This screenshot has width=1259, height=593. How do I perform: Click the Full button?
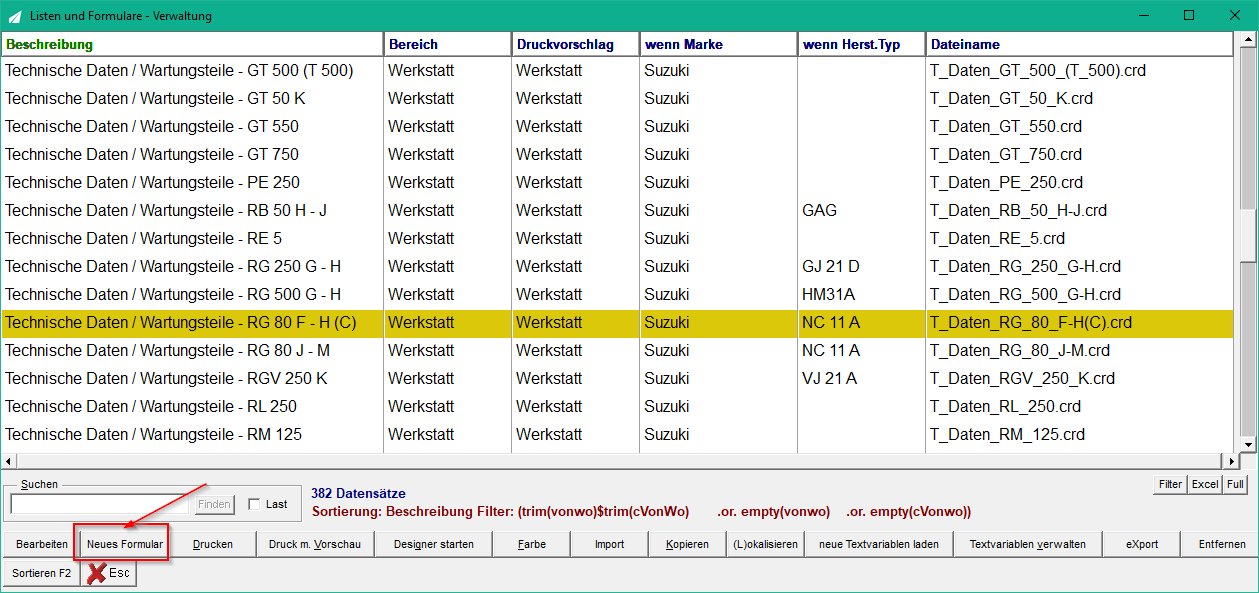pyautogui.click(x=1235, y=484)
